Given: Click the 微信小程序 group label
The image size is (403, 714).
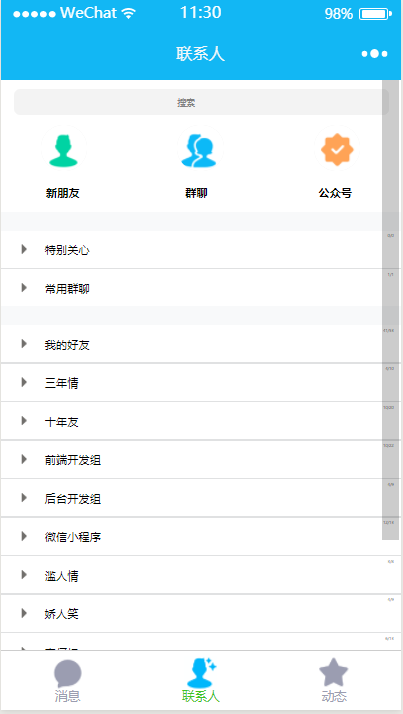Looking at the screenshot, I should [x=73, y=537].
